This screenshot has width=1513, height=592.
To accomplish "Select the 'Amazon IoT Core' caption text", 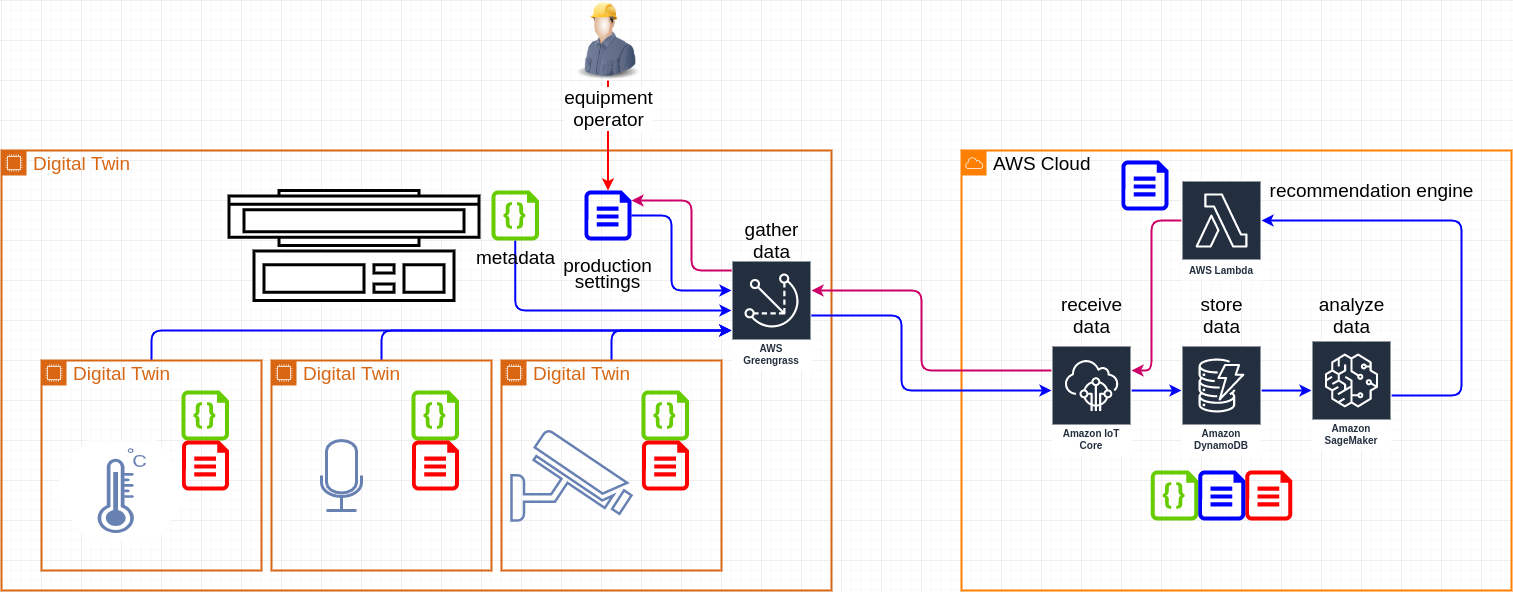I will 1091,439.
